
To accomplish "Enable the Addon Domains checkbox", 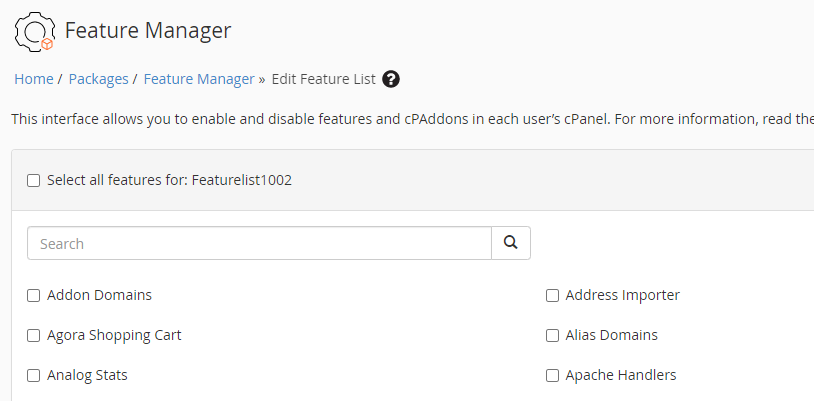I will coord(33,296).
